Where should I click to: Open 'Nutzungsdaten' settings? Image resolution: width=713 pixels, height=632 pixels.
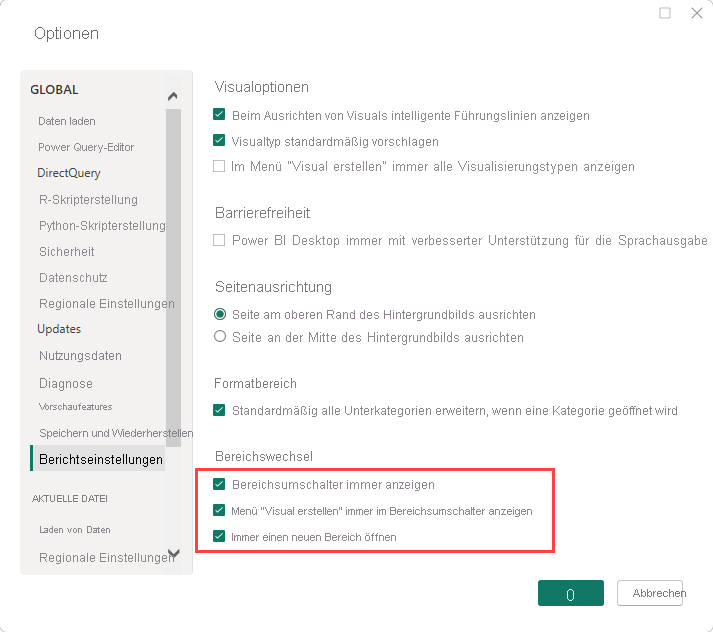tap(80, 356)
